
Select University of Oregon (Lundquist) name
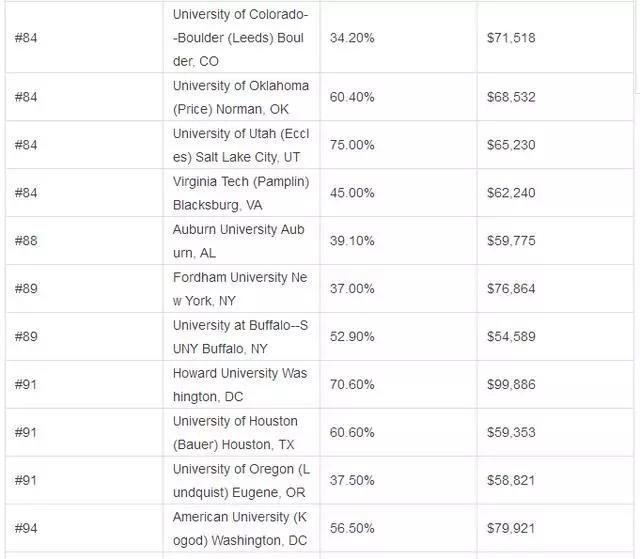coord(241,481)
